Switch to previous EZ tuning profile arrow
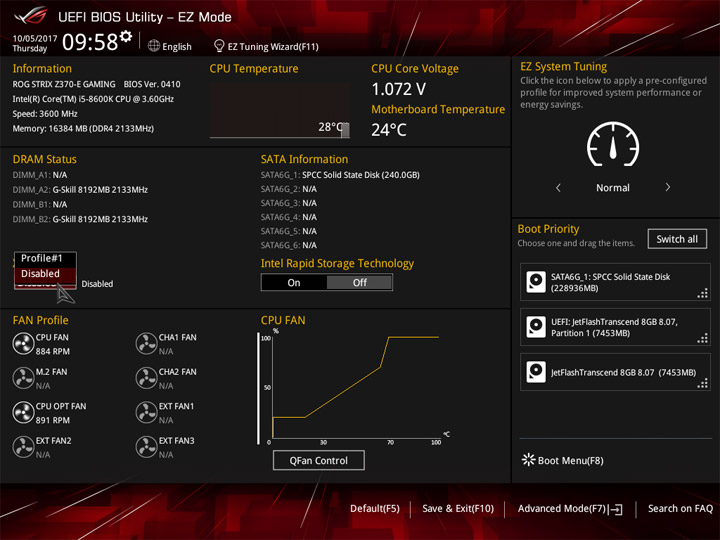This screenshot has height=540, width=720. coord(558,187)
